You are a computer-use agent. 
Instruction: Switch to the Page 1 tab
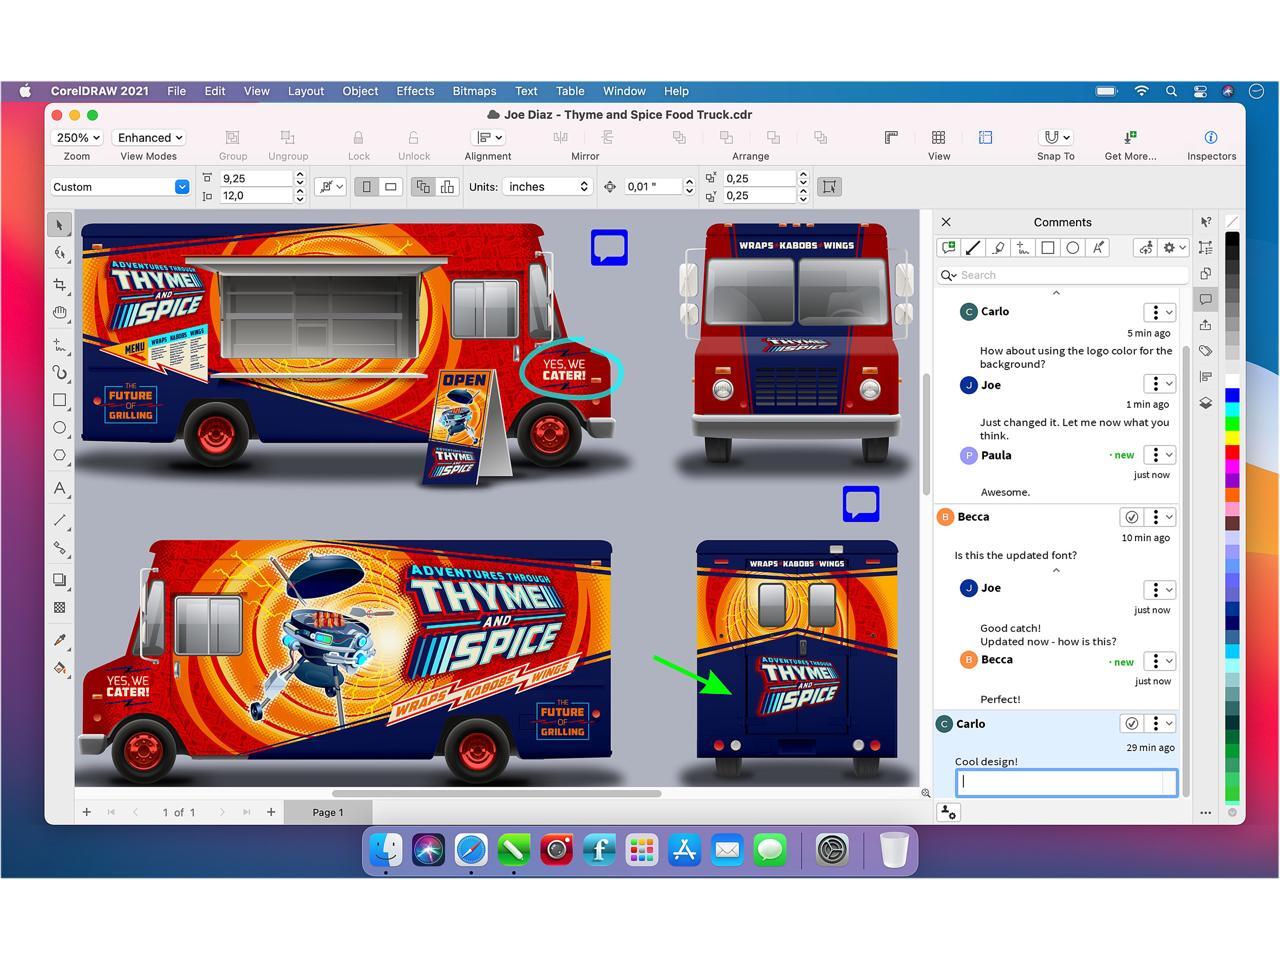pyautogui.click(x=328, y=812)
